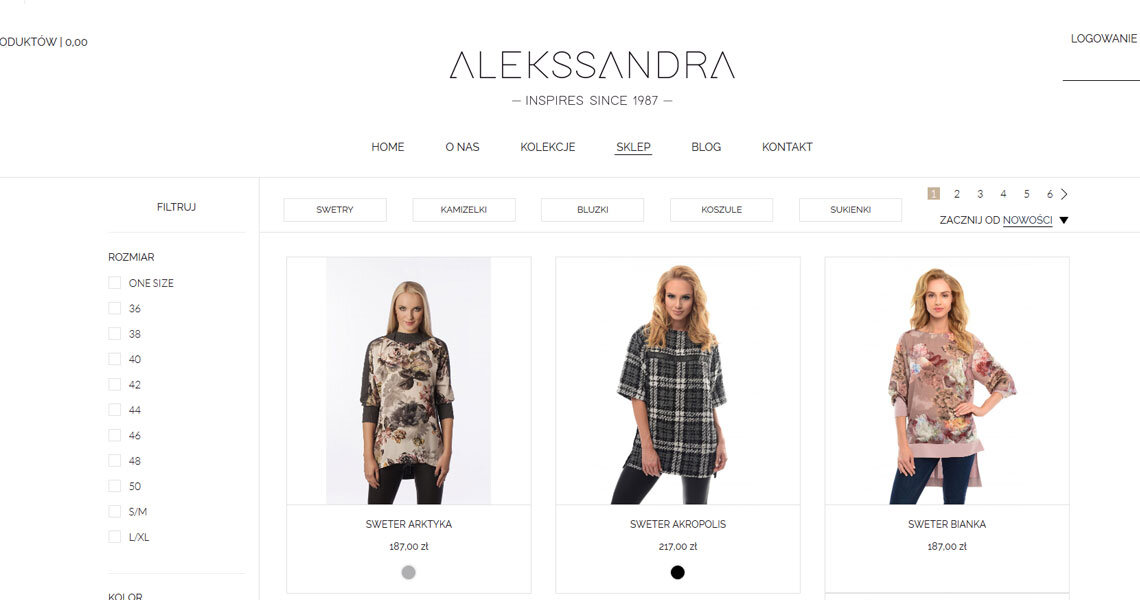Check the size 44 filter box
The height and width of the screenshot is (600, 1140).
point(114,409)
